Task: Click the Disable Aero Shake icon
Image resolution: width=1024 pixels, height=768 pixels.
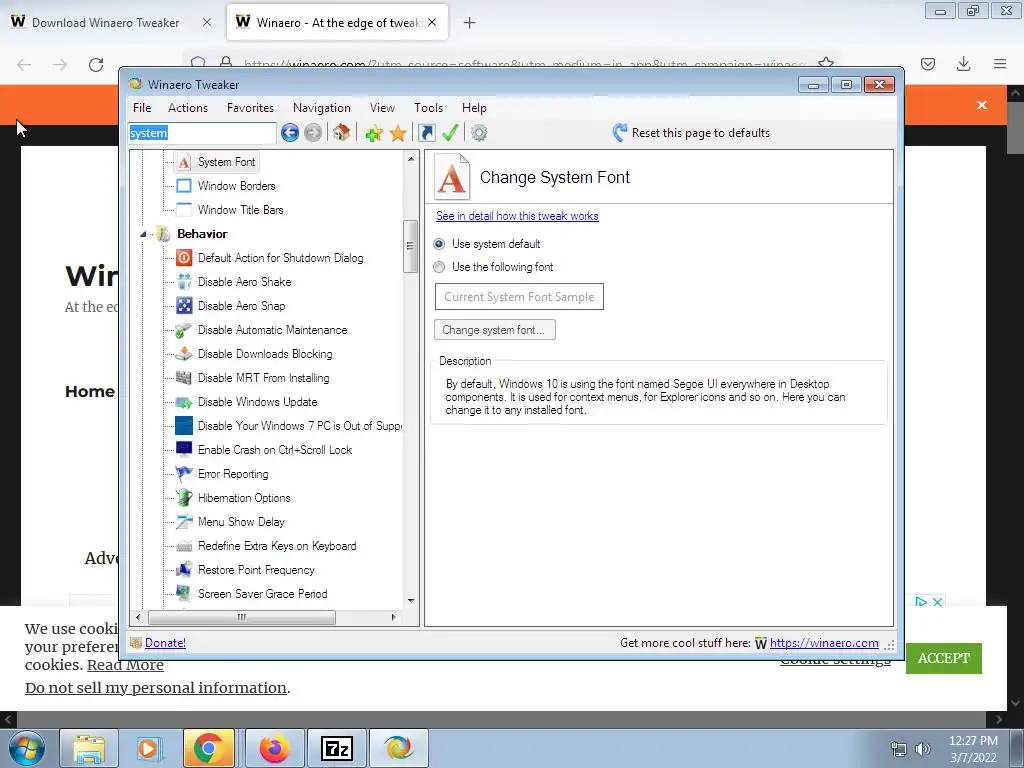Action: 184,282
